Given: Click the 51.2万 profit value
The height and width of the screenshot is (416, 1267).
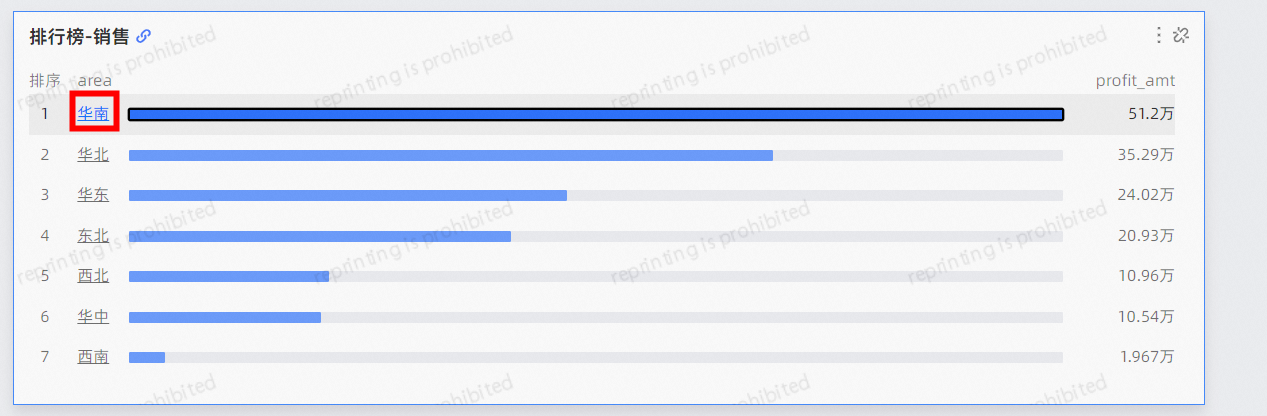Looking at the screenshot, I should click(1150, 114).
